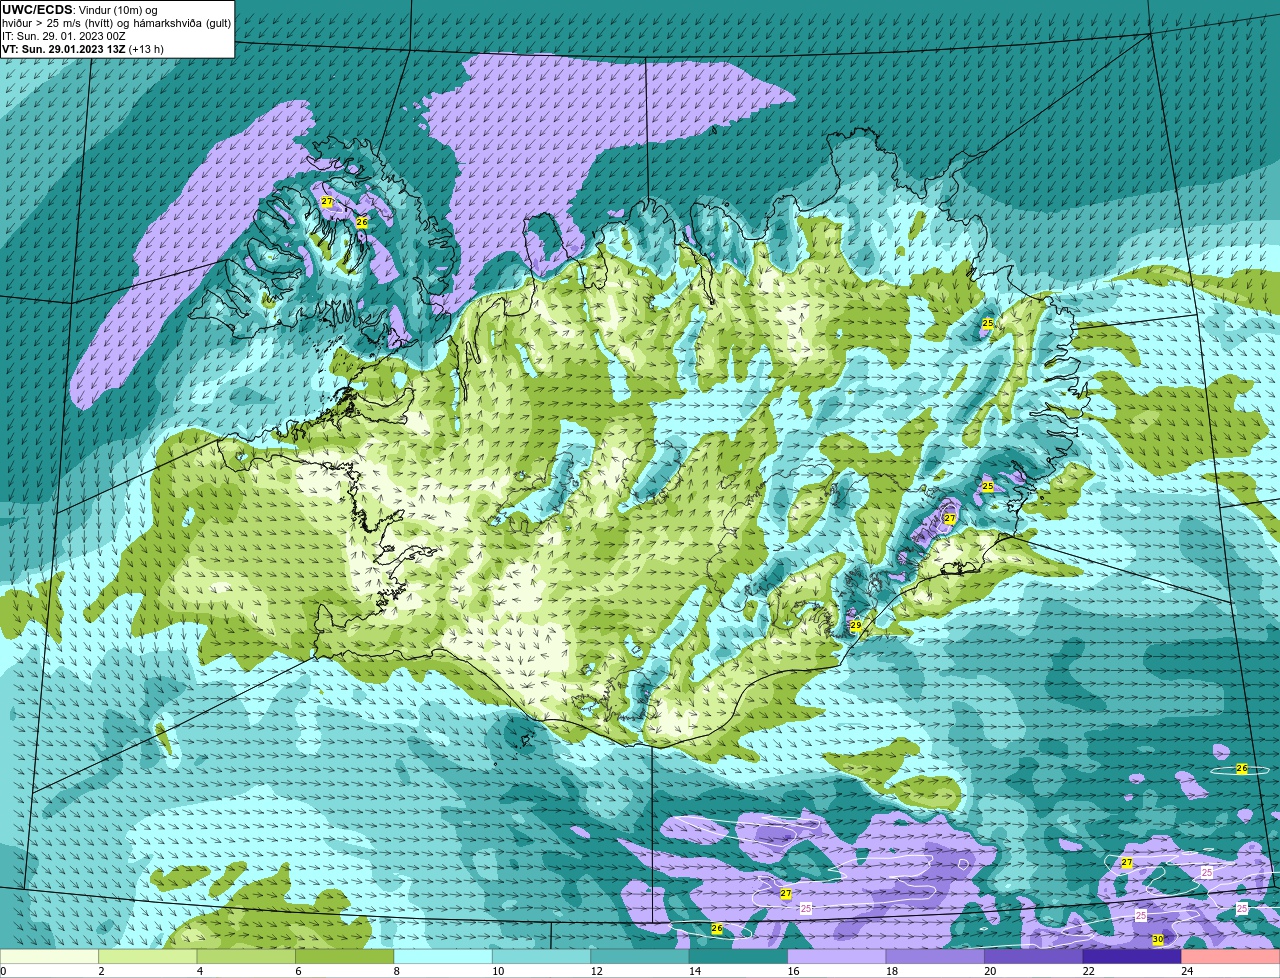Click the legend scale label "6"
Viewport: 1280px width, 978px height.
pos(297,971)
